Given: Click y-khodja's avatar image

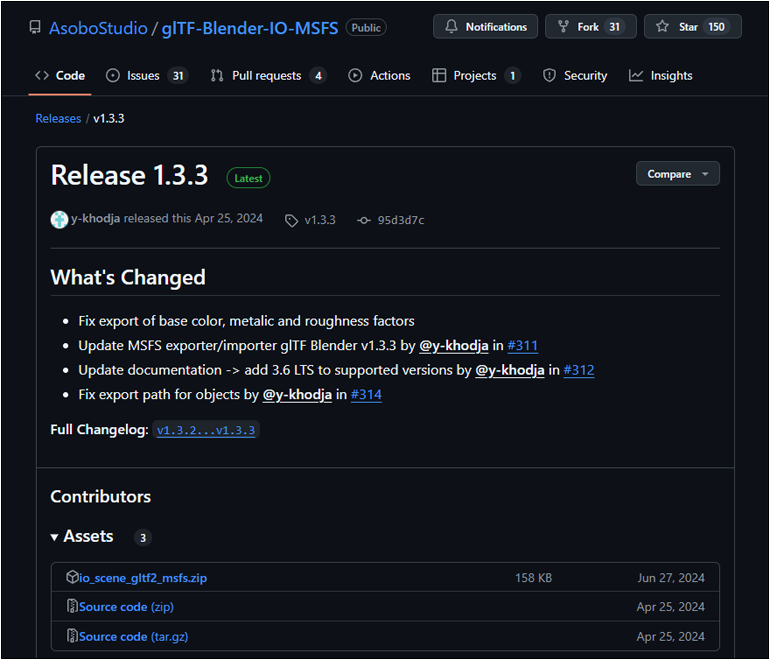Looking at the screenshot, I should point(59,219).
